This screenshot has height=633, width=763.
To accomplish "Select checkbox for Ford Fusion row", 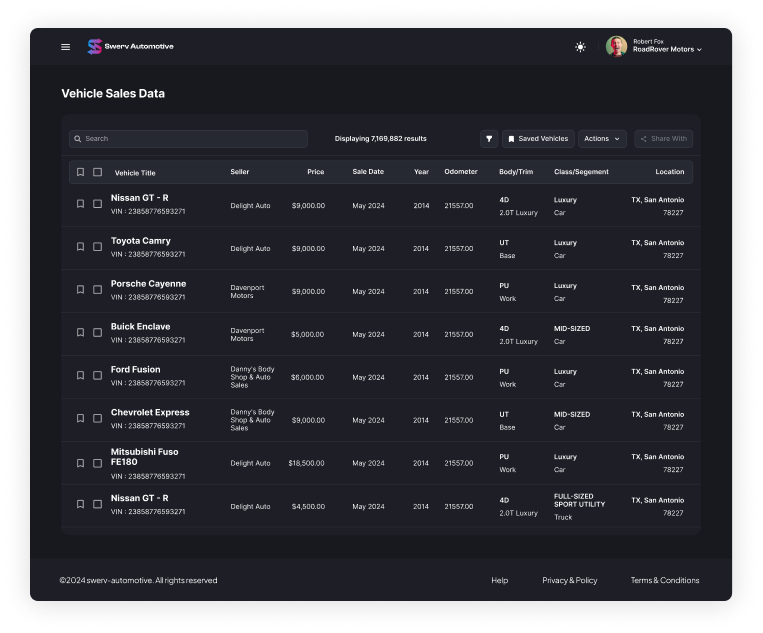I will pos(97,375).
